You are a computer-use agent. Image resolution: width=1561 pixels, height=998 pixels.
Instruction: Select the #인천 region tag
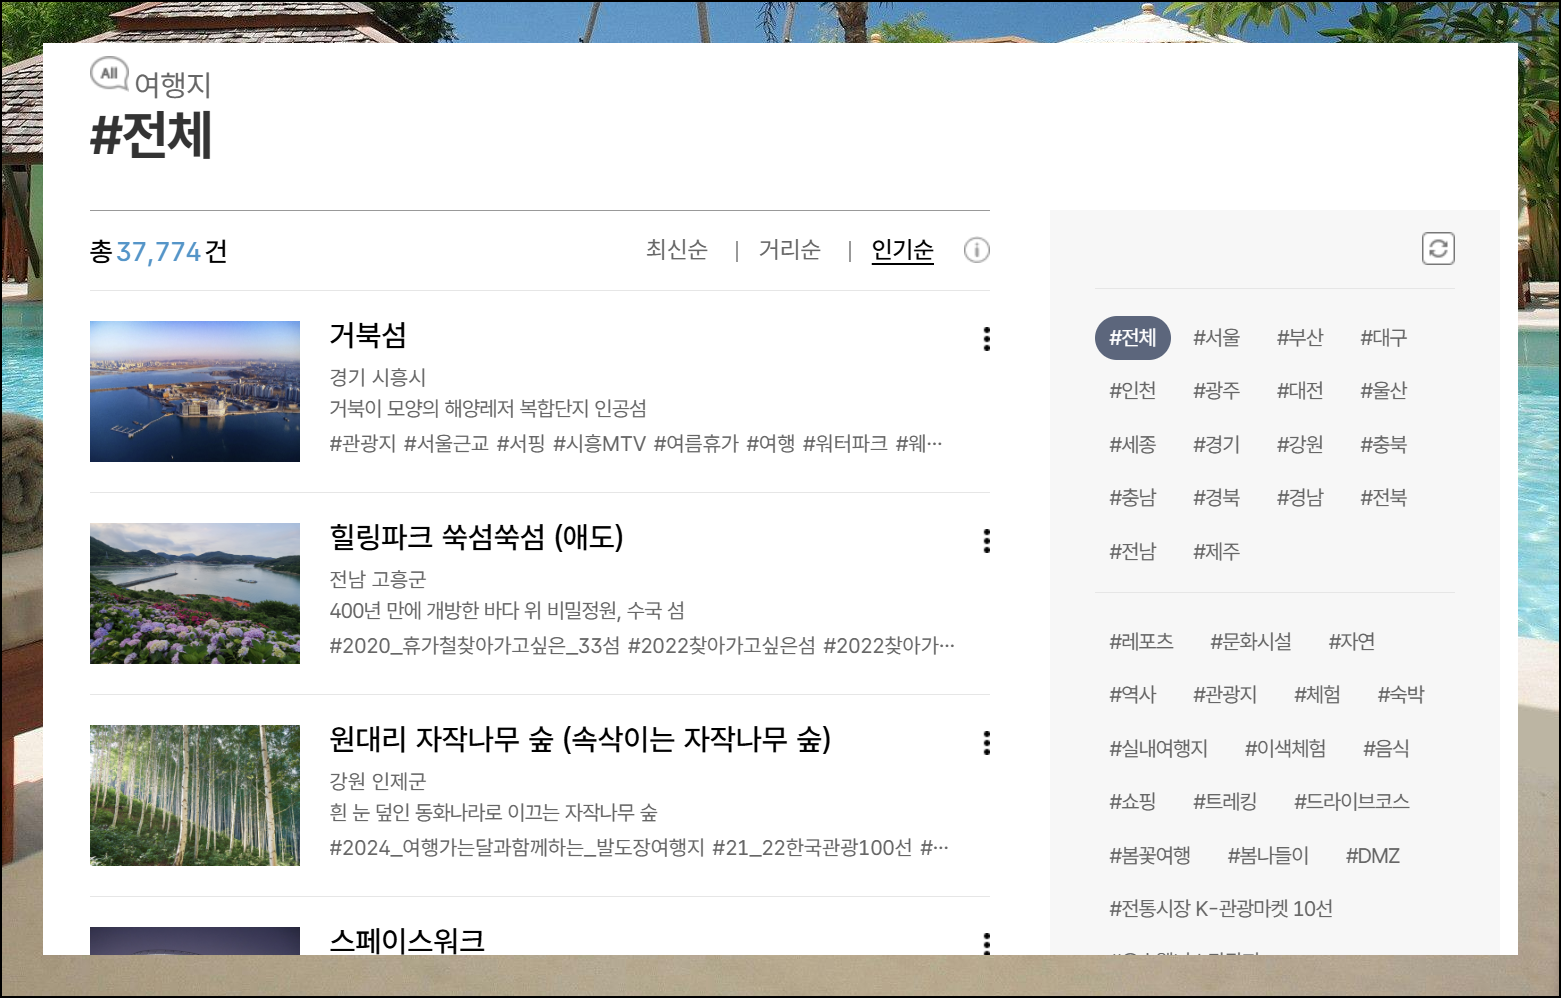tap(1133, 391)
